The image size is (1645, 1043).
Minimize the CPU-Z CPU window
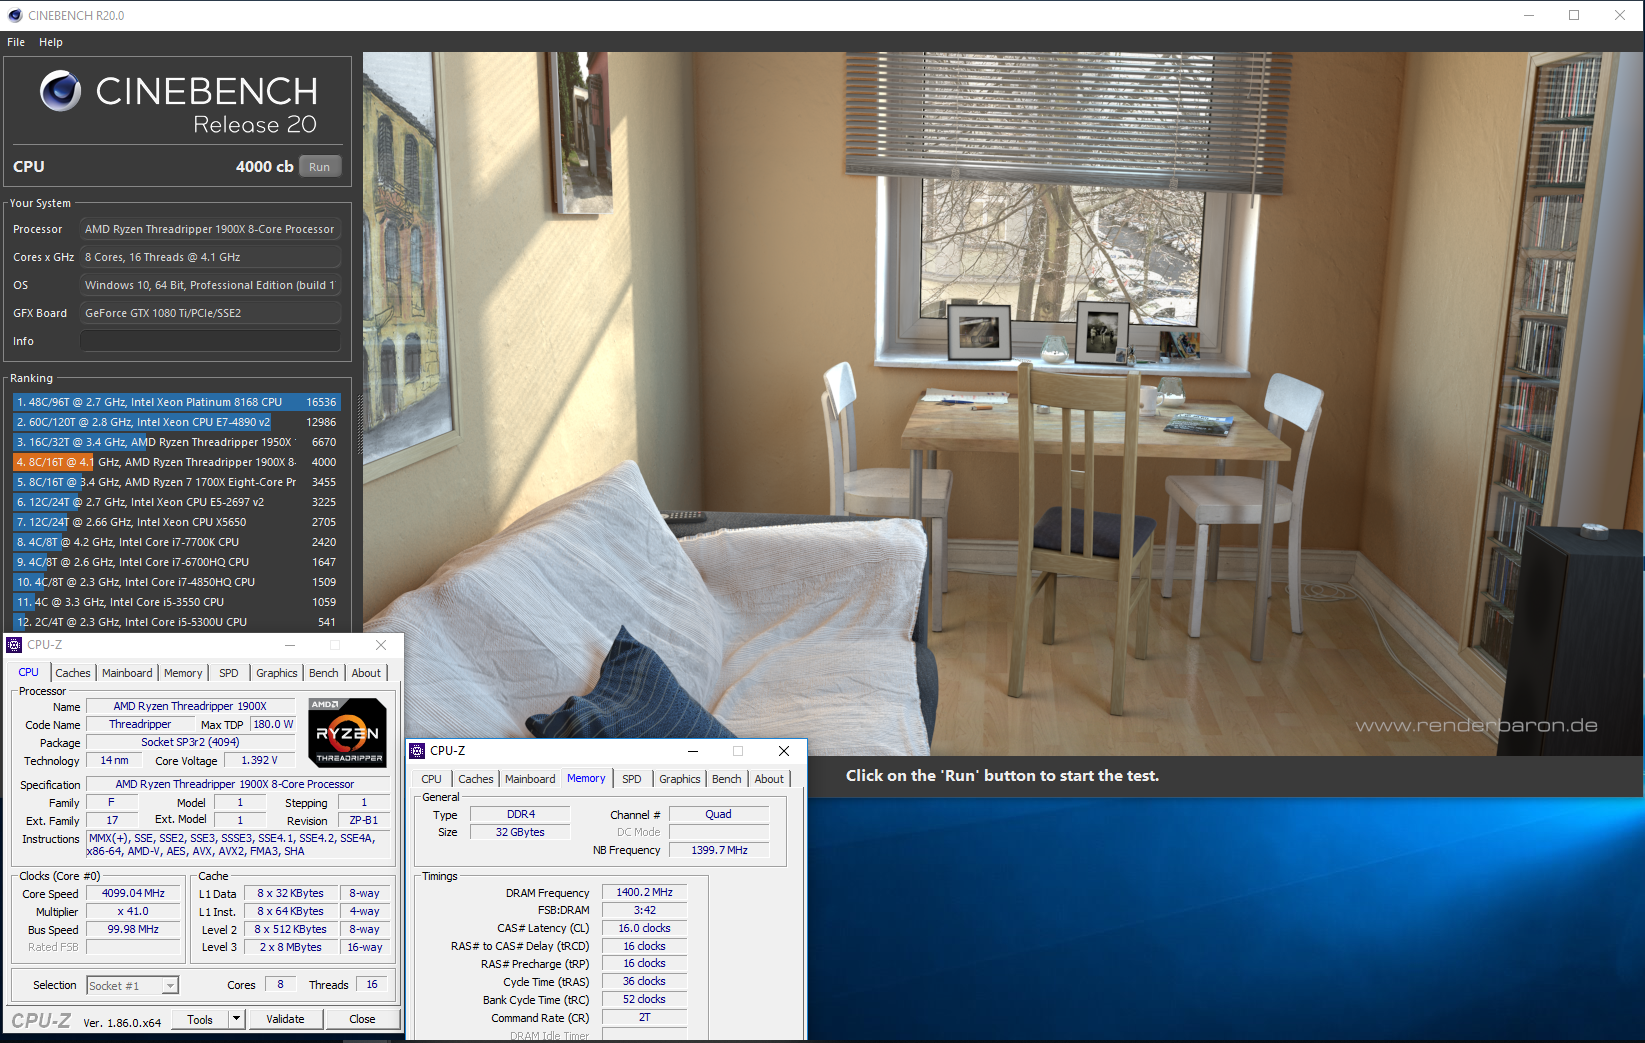tap(290, 645)
